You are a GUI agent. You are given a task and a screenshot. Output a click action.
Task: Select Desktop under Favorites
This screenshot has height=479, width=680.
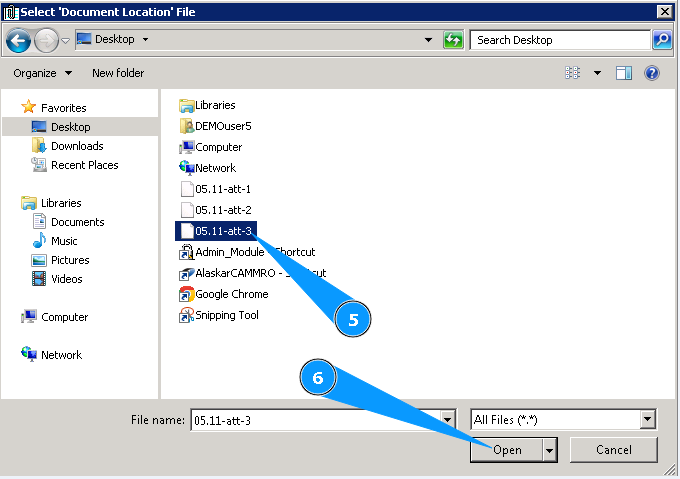(x=71, y=127)
